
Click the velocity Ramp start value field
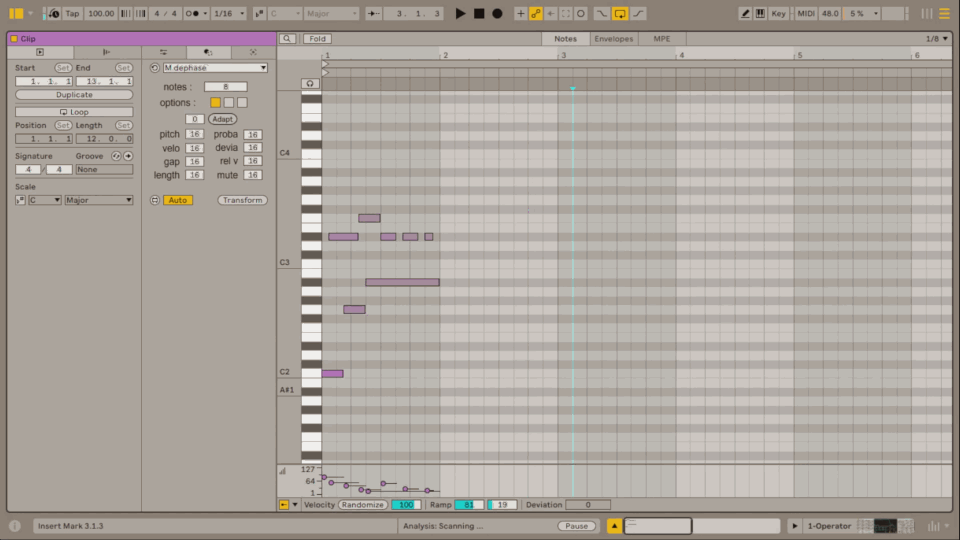point(469,505)
